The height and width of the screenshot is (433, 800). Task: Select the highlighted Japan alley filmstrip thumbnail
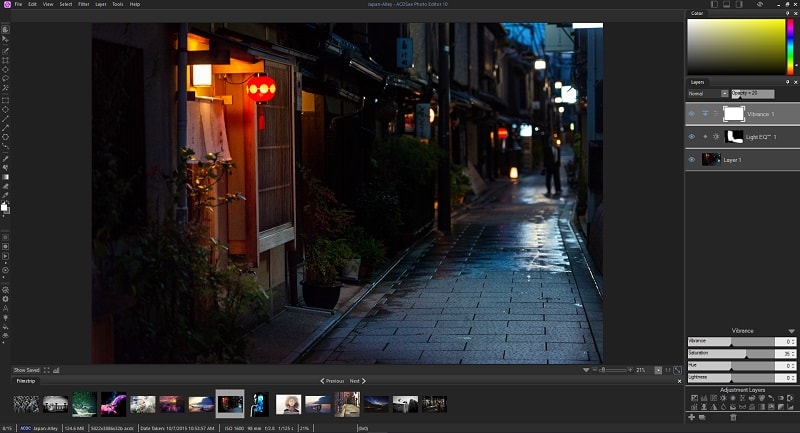click(230, 404)
